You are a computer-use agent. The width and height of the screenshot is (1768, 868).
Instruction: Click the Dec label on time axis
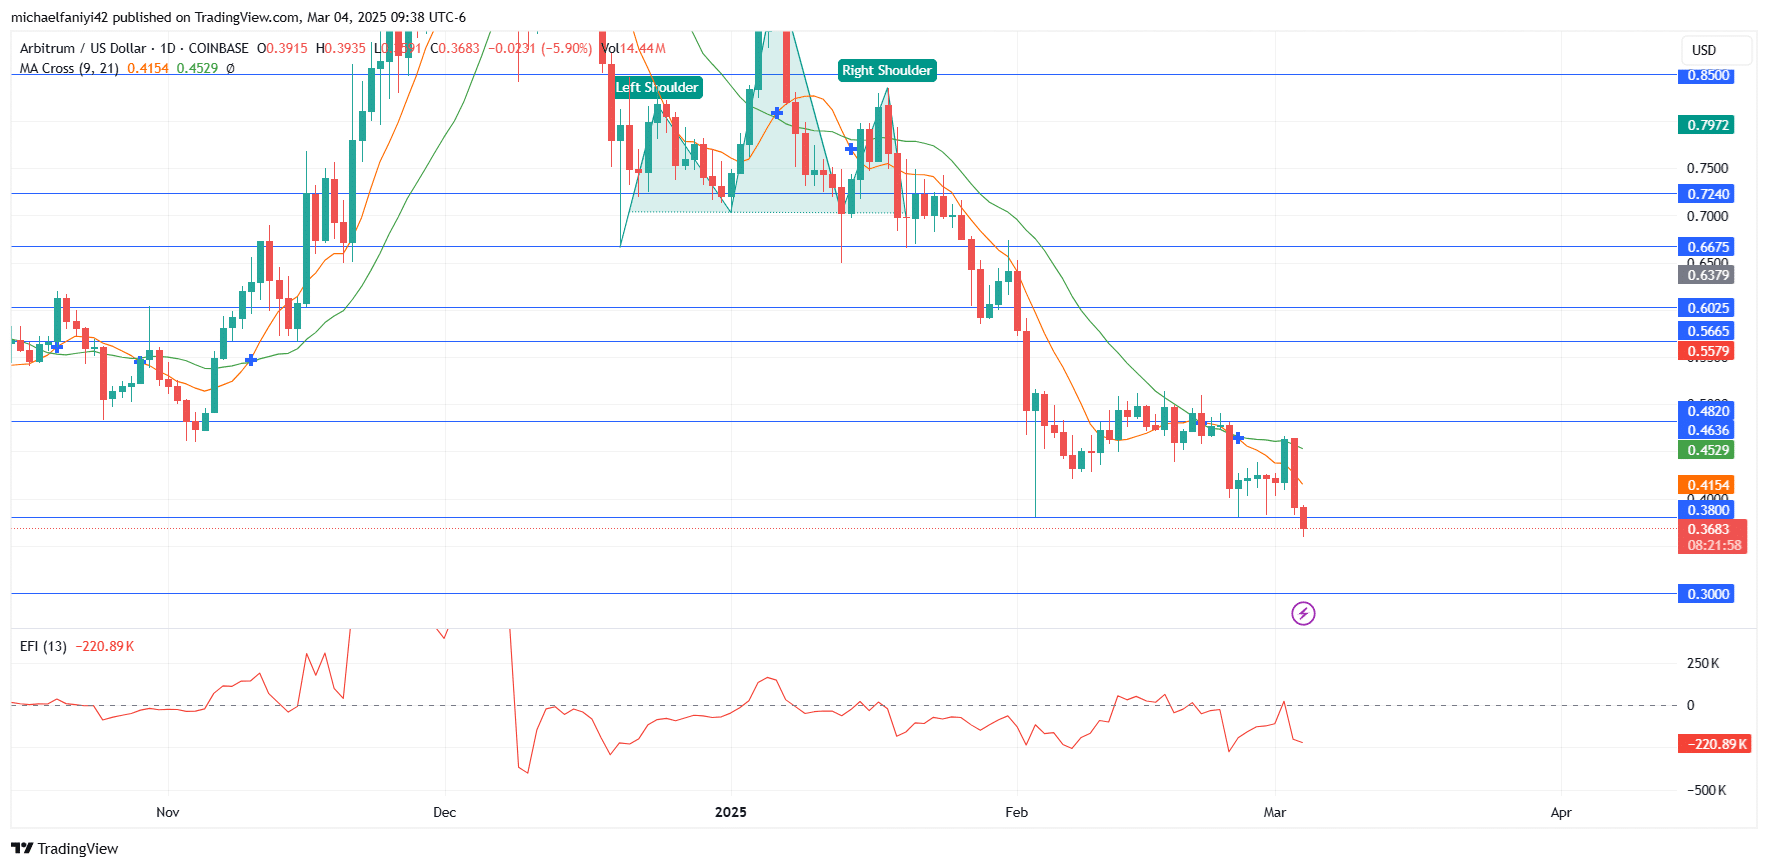click(x=445, y=812)
